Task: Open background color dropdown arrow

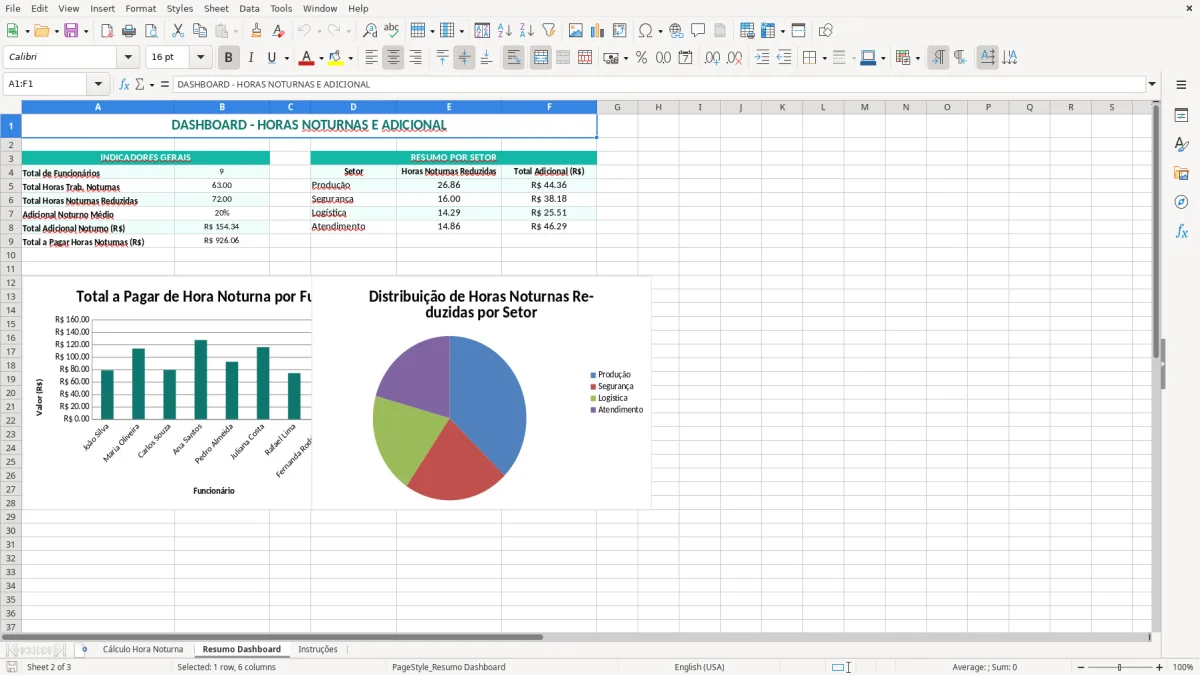Action: [350, 58]
